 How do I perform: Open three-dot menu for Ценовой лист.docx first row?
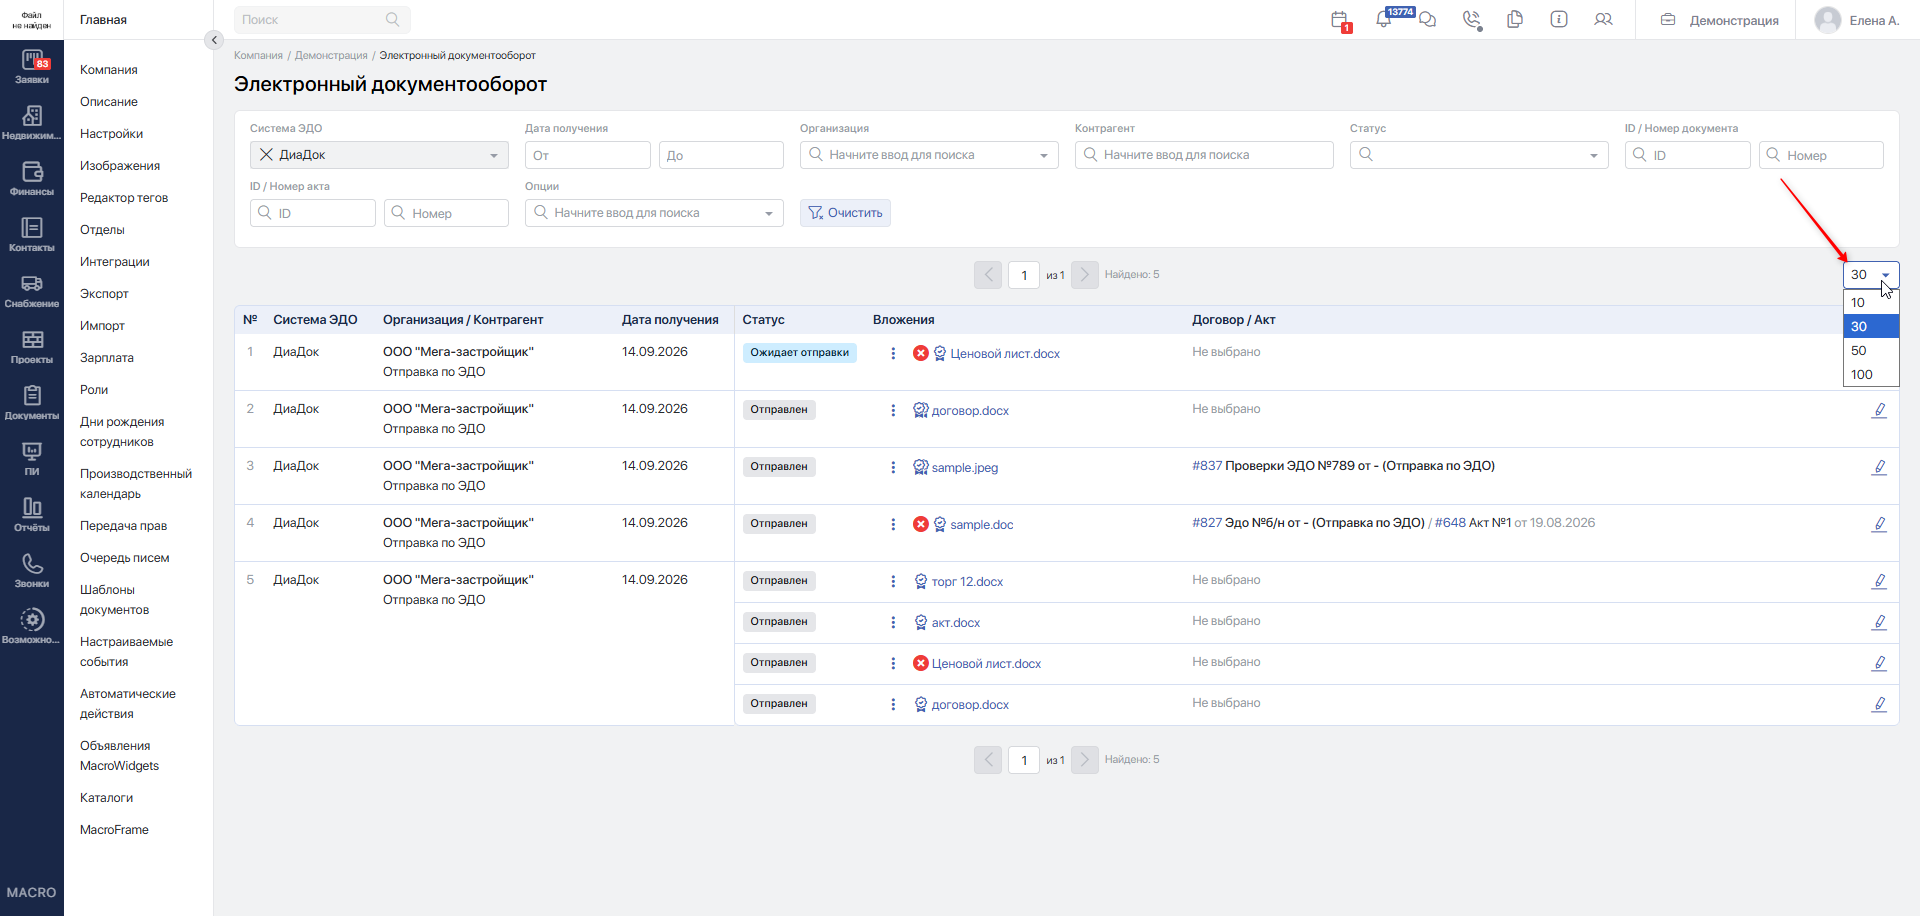[893, 353]
